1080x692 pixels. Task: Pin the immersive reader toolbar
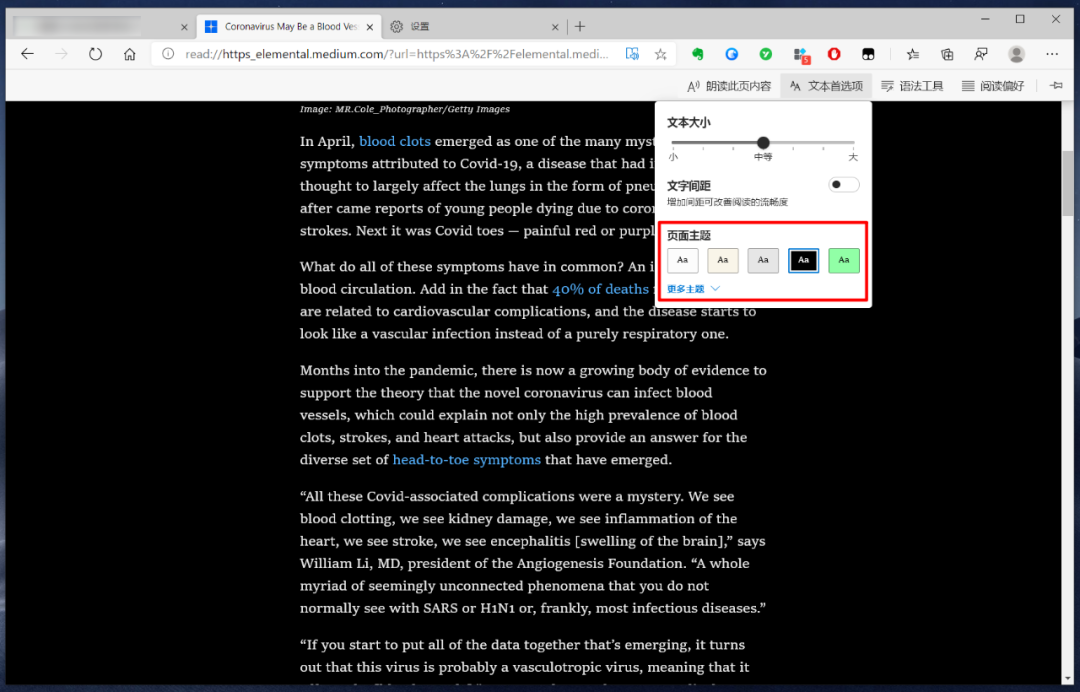(1056, 86)
